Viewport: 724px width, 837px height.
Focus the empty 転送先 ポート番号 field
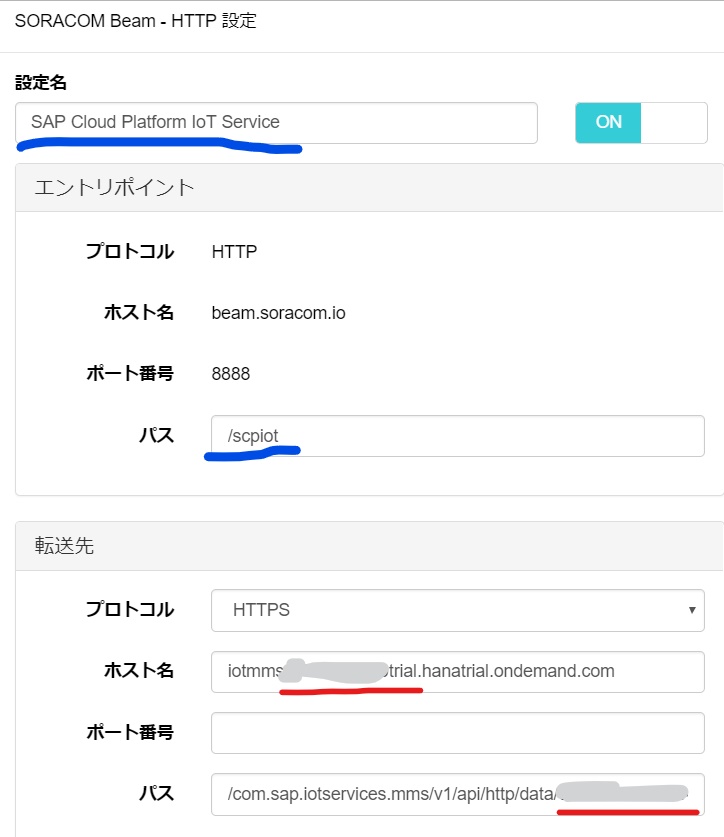pos(458,733)
